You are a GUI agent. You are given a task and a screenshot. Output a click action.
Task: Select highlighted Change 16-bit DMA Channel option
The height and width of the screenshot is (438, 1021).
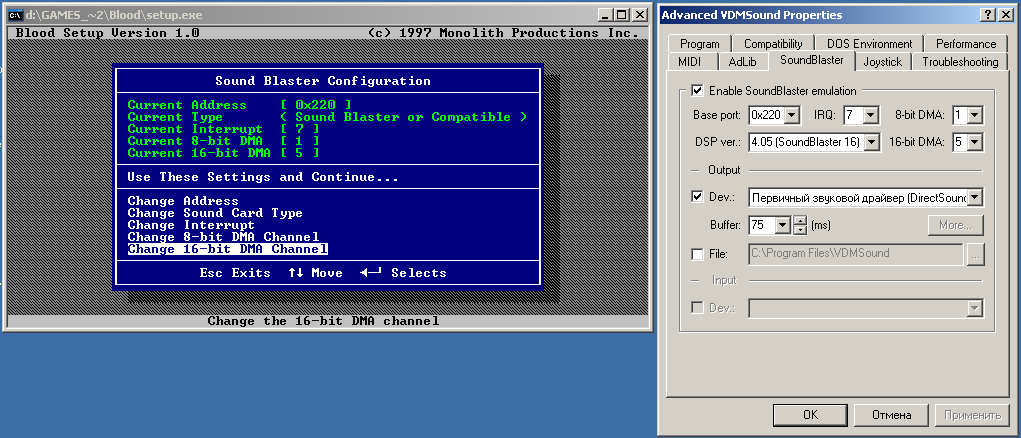pyautogui.click(x=227, y=249)
